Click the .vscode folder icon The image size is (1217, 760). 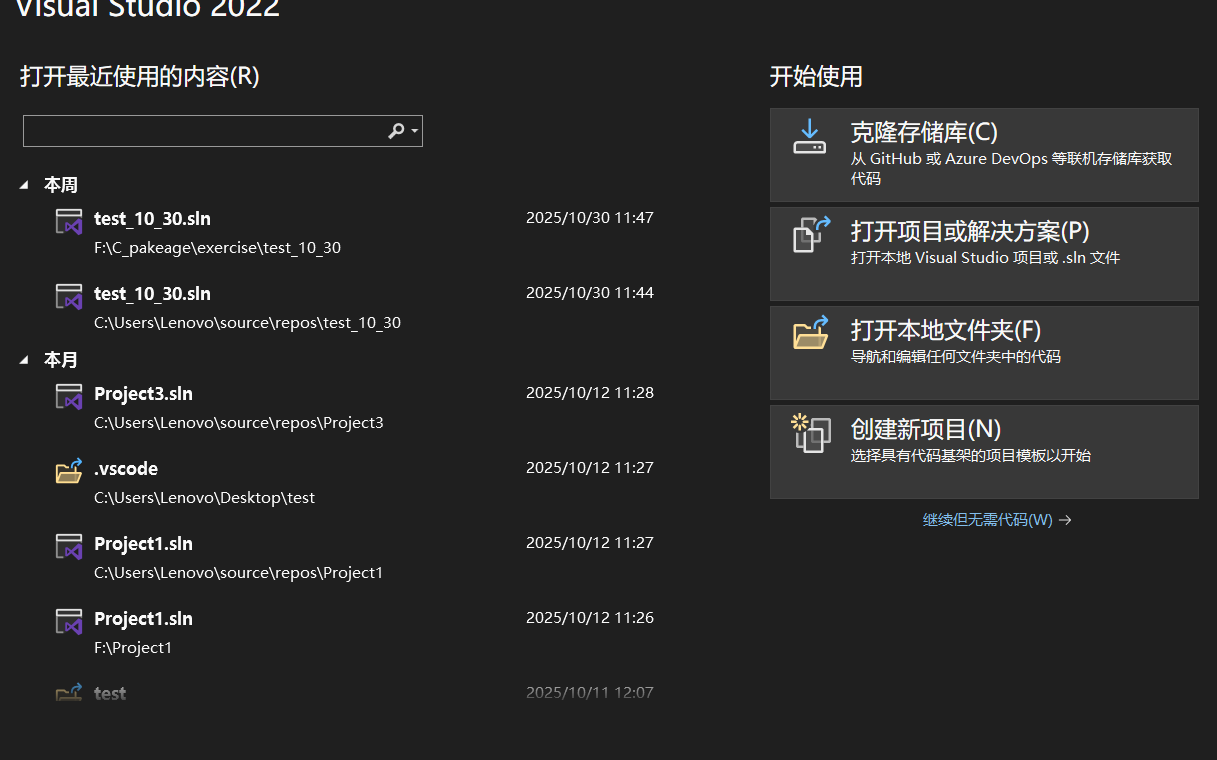point(69,470)
